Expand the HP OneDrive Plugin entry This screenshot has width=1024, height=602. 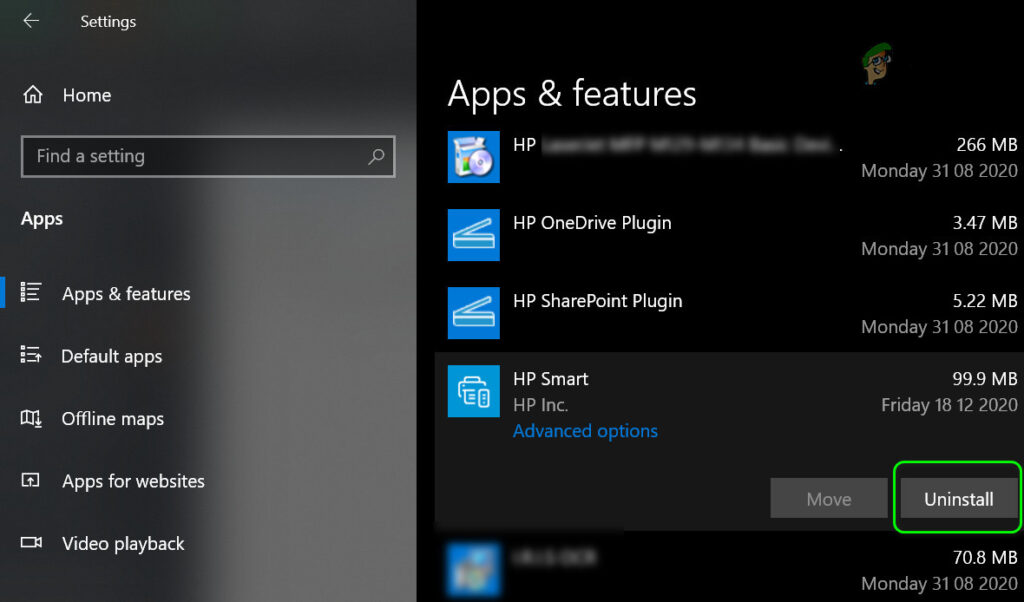point(729,235)
